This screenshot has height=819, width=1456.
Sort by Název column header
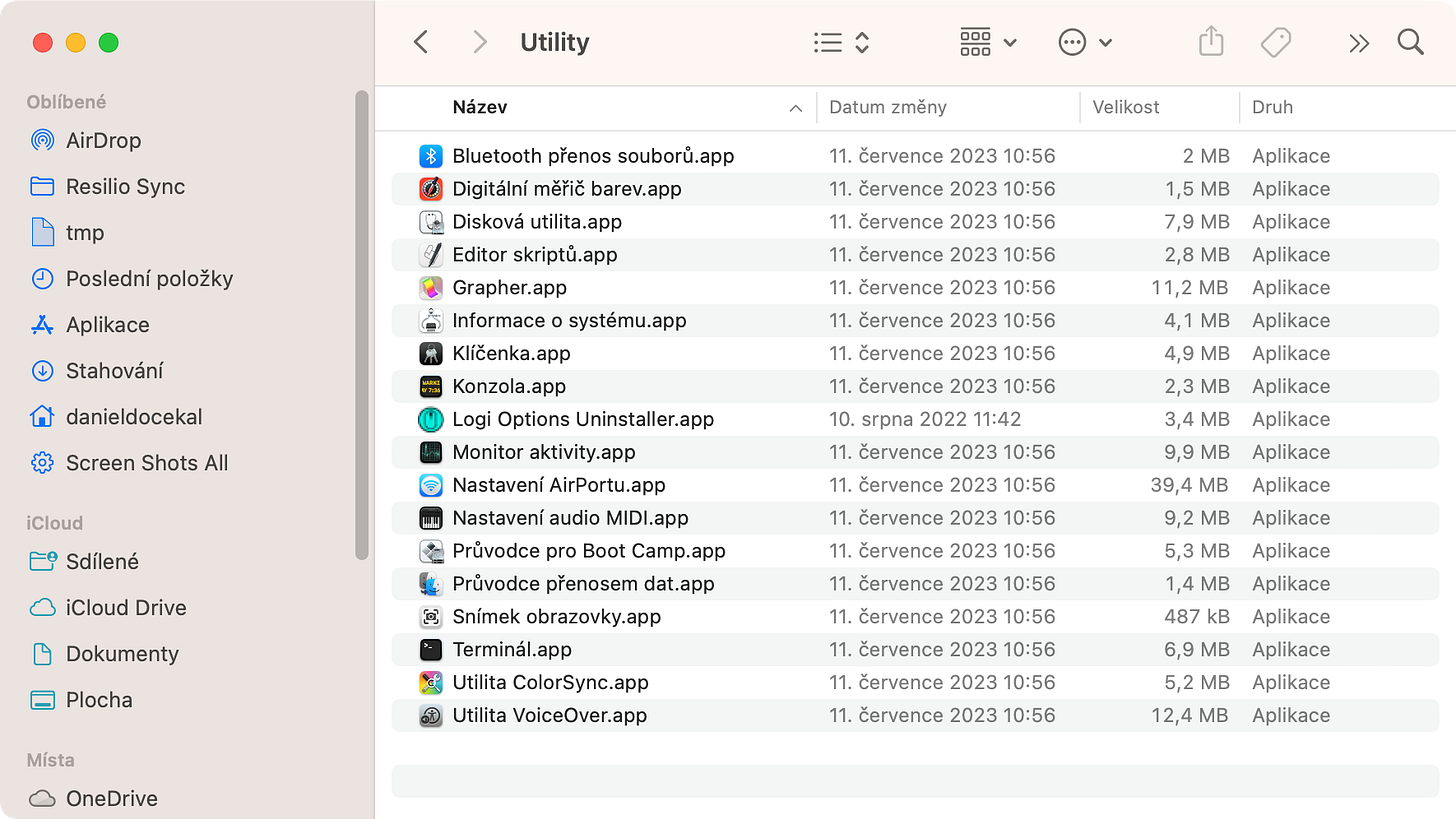click(x=479, y=107)
